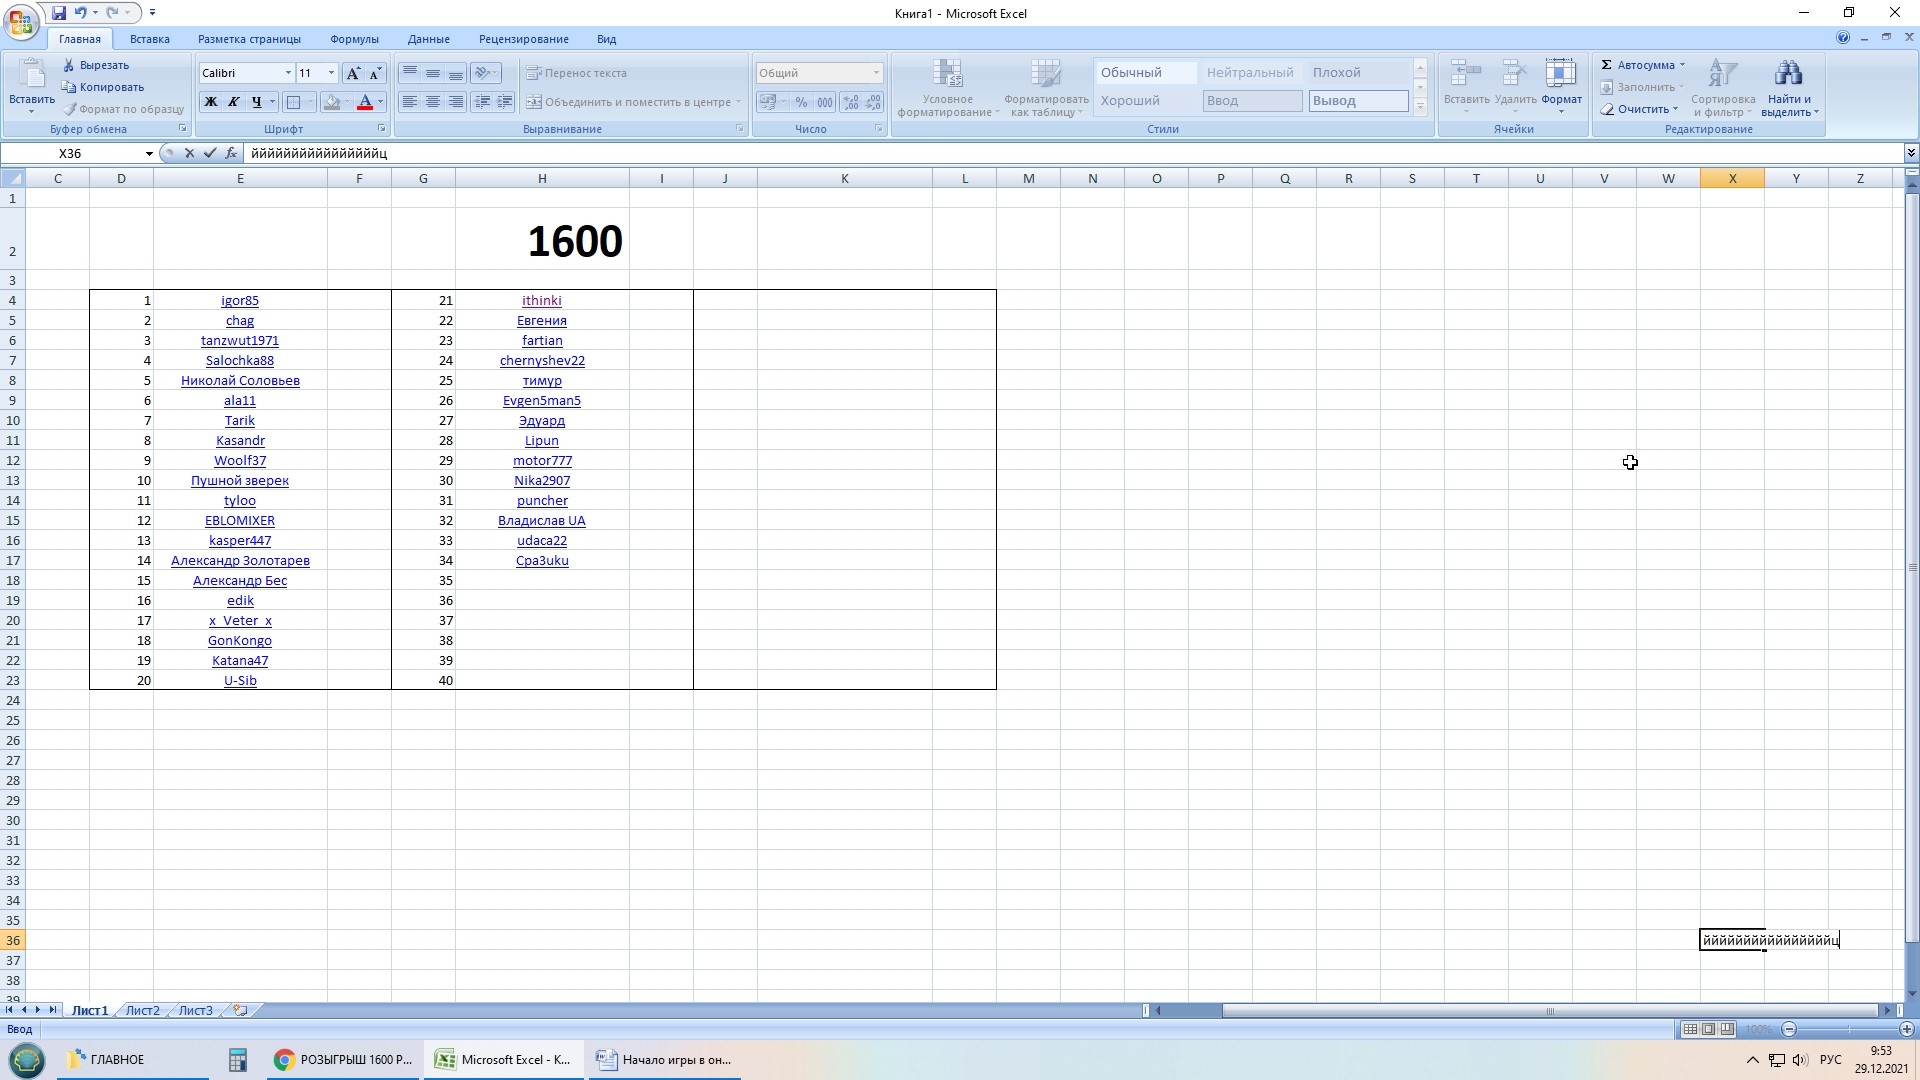
Task: Expand the Calibri font name dropdown
Action: click(288, 73)
